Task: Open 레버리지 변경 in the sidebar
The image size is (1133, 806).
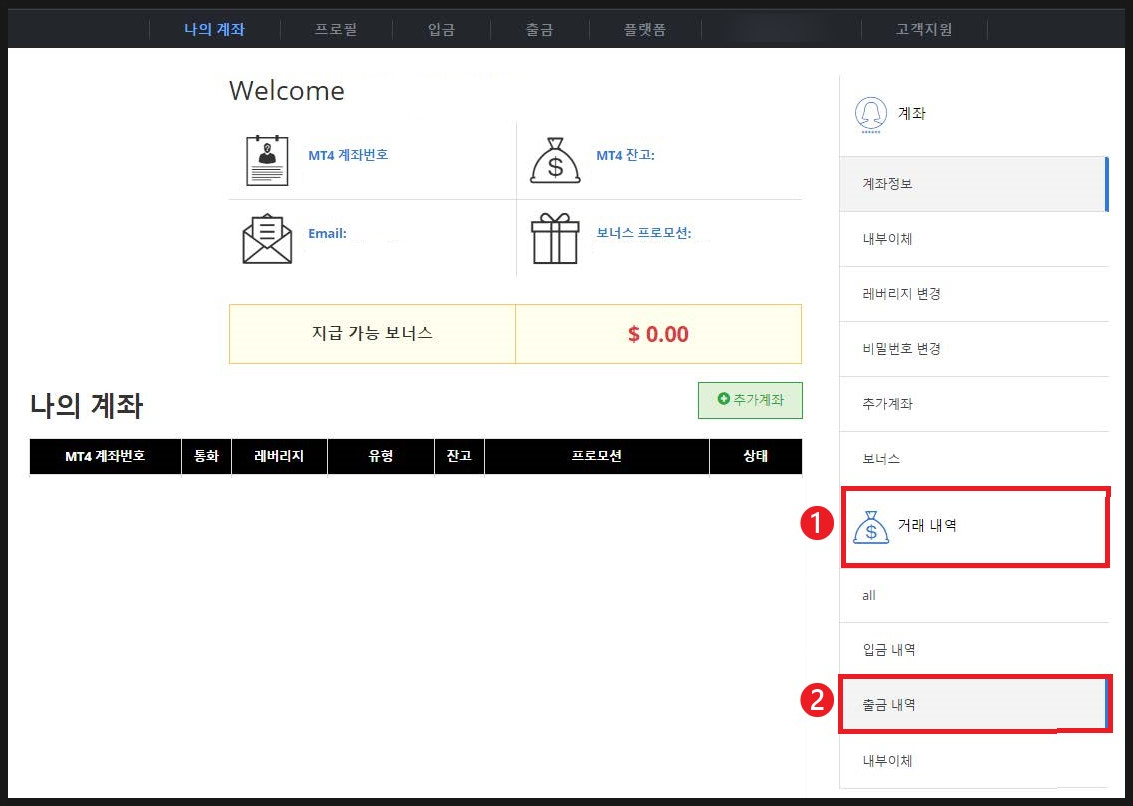Action: (x=973, y=294)
